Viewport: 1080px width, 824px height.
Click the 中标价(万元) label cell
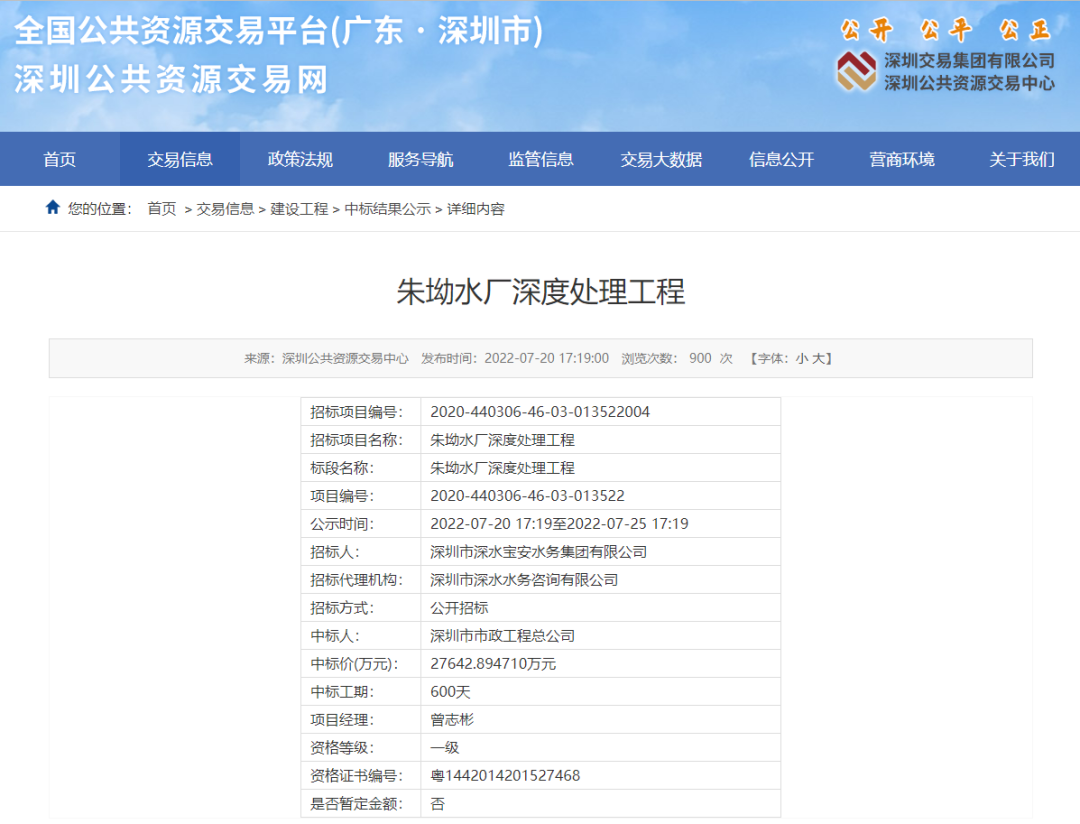click(361, 663)
